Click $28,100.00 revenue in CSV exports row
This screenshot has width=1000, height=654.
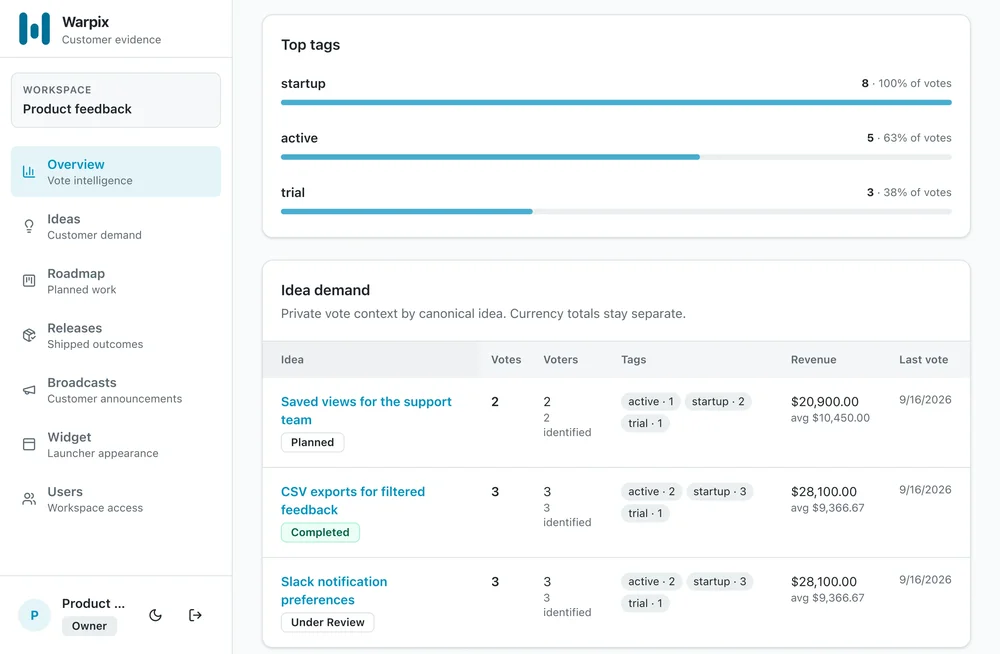[x=823, y=491]
